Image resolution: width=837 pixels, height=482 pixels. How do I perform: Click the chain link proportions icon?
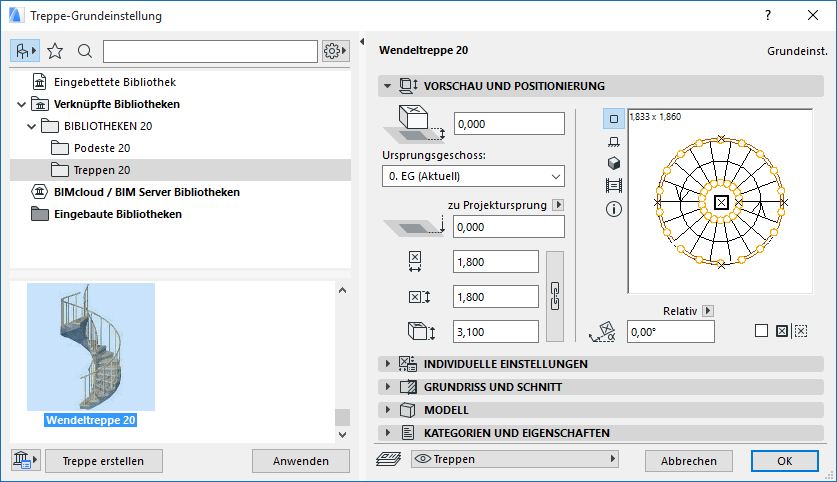pos(557,296)
